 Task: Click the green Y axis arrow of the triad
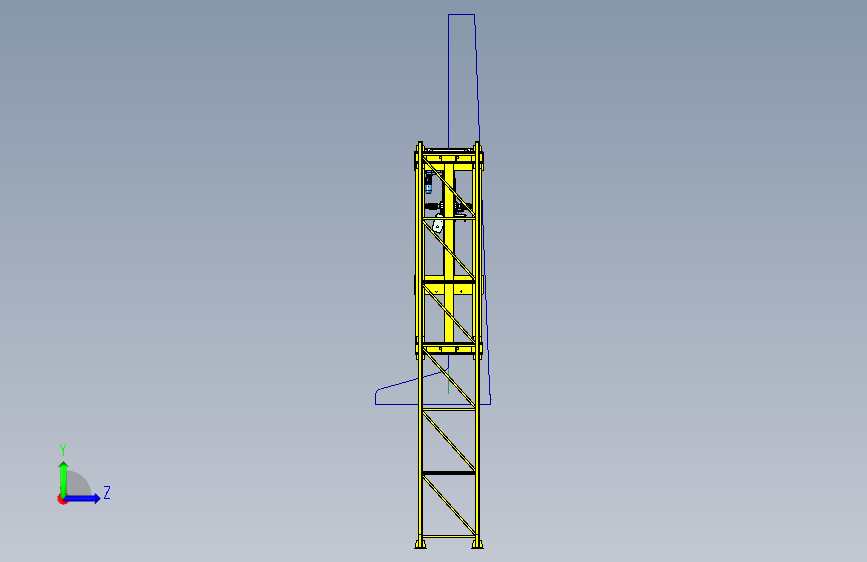point(64,478)
